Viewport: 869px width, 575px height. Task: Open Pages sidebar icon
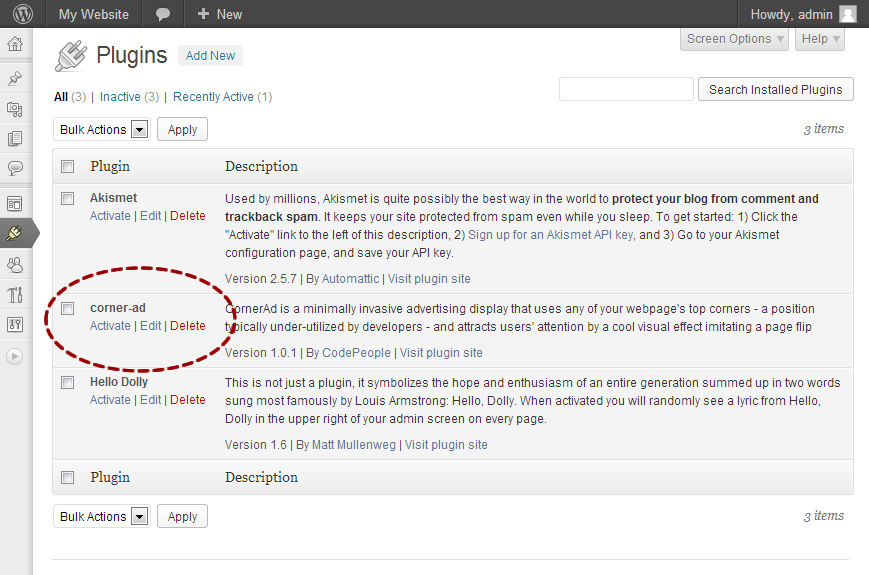(x=15, y=138)
